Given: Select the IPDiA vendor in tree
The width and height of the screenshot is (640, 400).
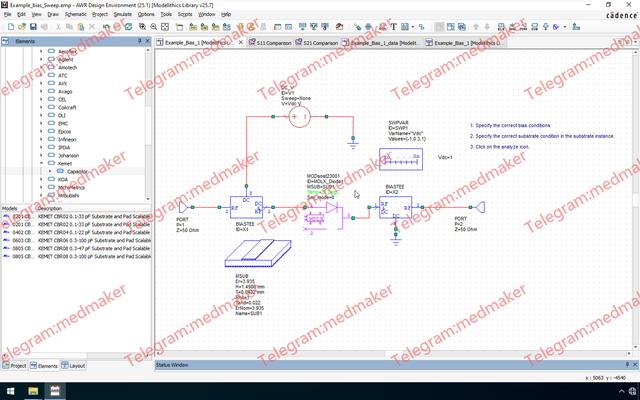Looking at the screenshot, I should pos(64,147).
